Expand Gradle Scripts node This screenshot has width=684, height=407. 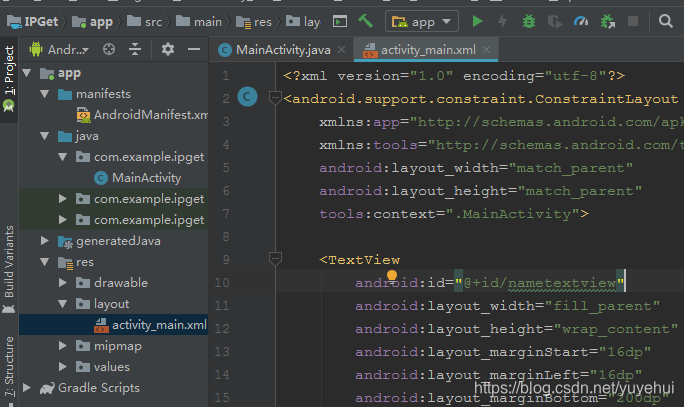click(x=27, y=388)
